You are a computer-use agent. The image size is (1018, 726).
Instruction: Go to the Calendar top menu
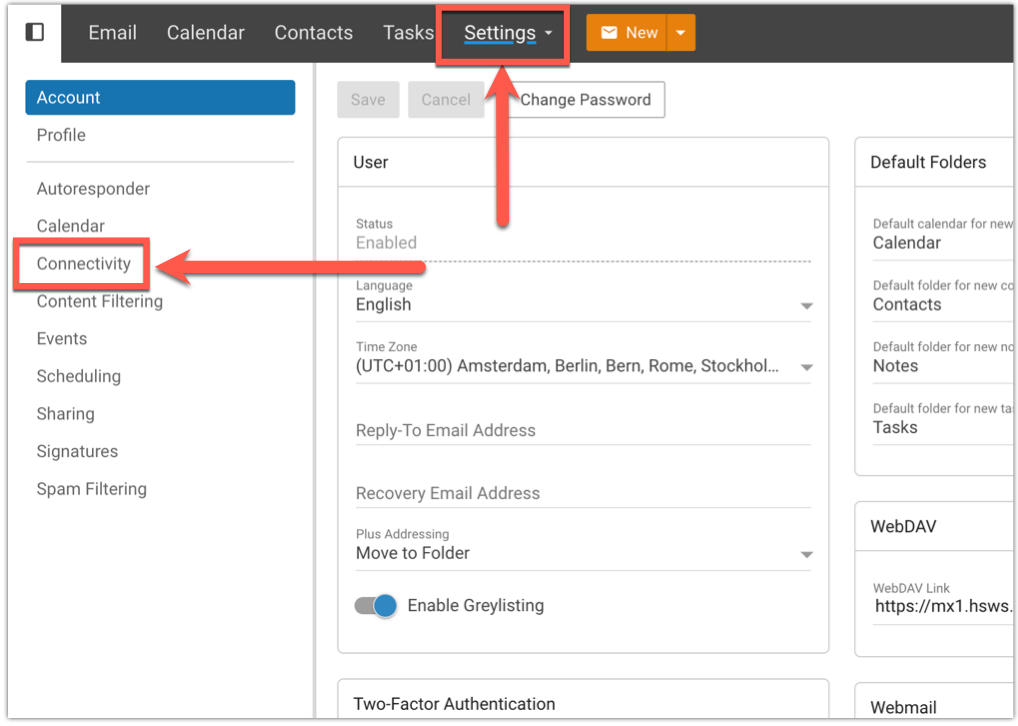coord(205,33)
